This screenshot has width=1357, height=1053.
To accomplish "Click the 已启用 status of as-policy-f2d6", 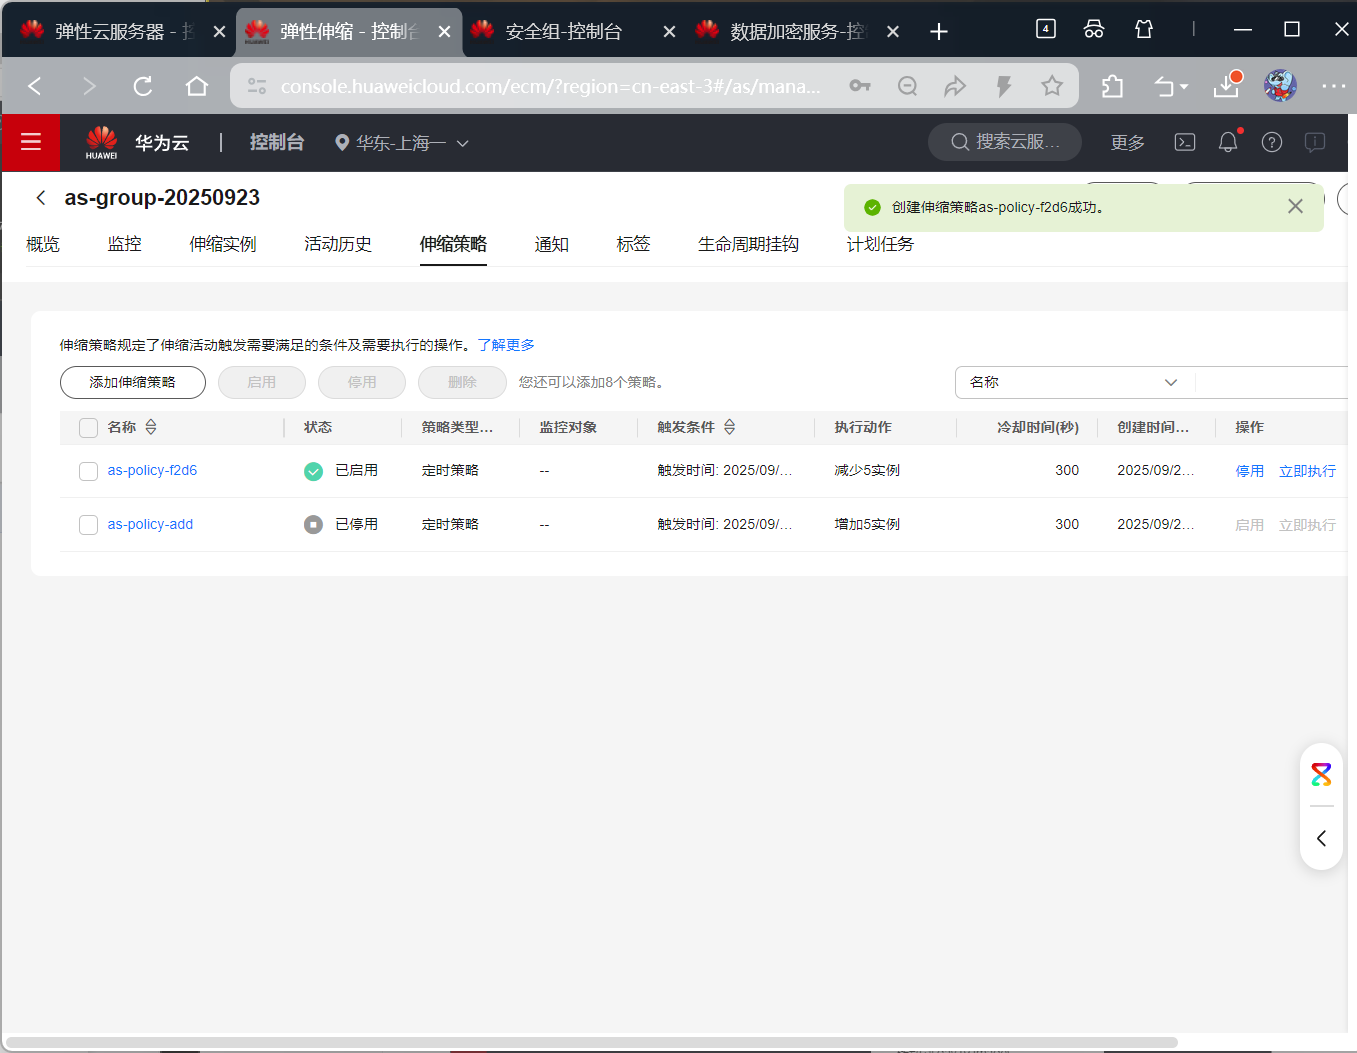I will coord(341,470).
